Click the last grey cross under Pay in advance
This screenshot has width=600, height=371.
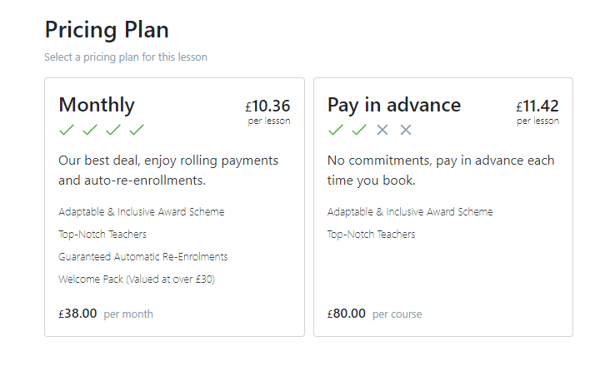[x=406, y=130]
